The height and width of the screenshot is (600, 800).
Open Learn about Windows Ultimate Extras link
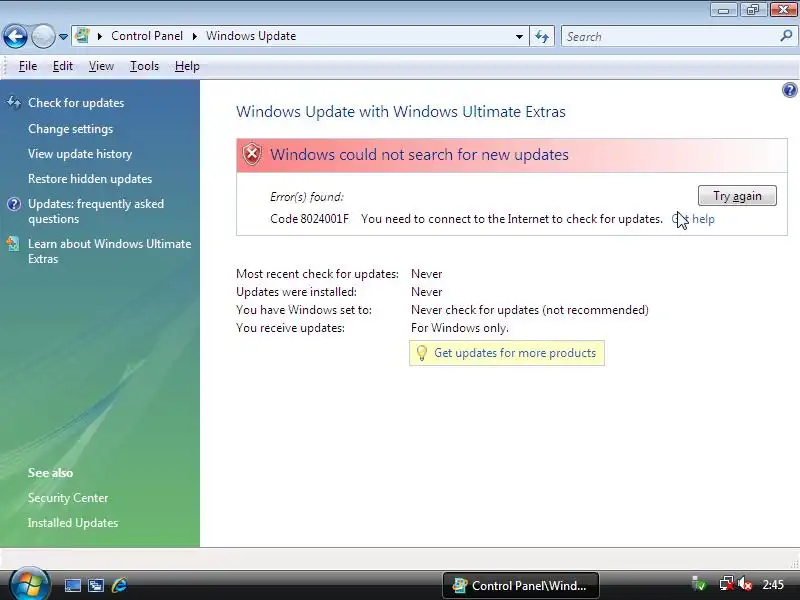pyautogui.click(x=110, y=252)
